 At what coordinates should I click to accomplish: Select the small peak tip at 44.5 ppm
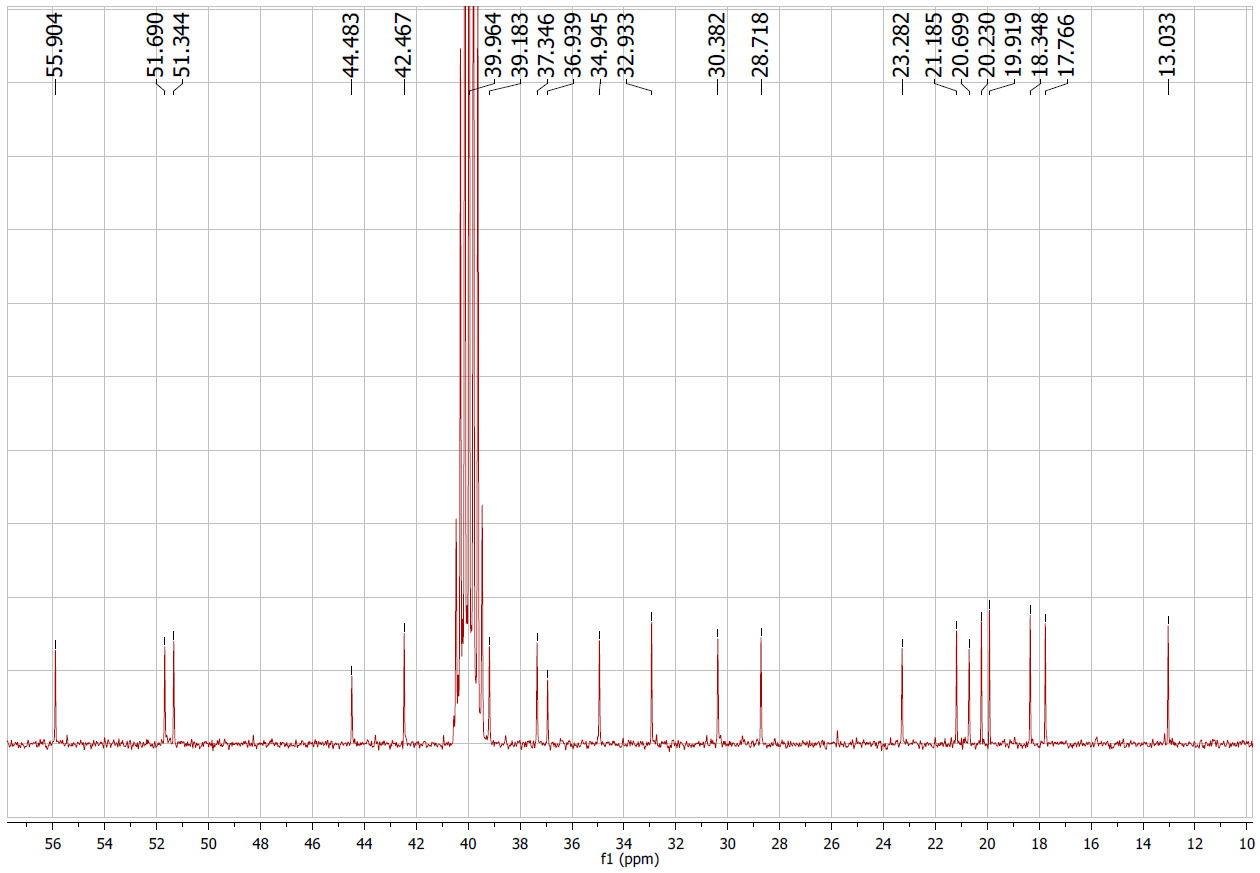click(x=352, y=668)
